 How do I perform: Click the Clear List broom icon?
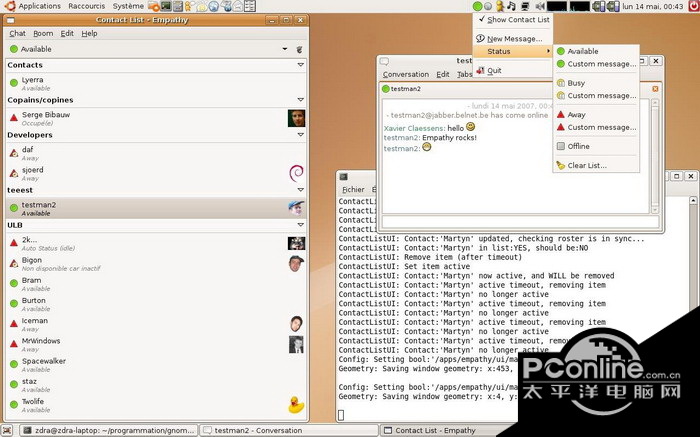pyautogui.click(x=561, y=166)
